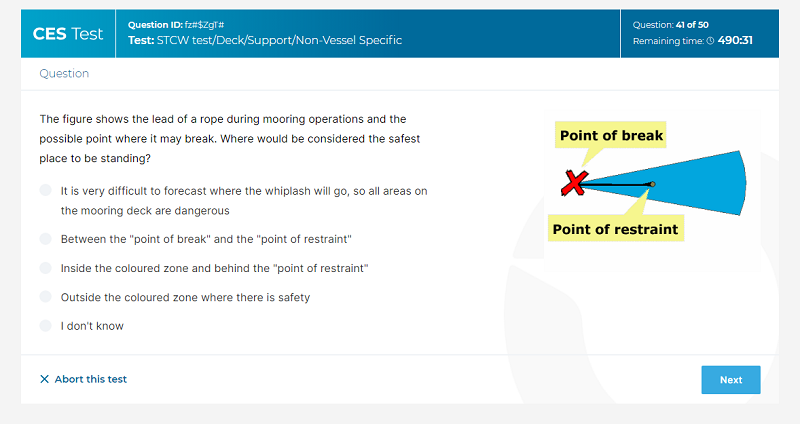The width and height of the screenshot is (800, 424).
Task: Click the Question ID text in header
Action: tap(176, 24)
